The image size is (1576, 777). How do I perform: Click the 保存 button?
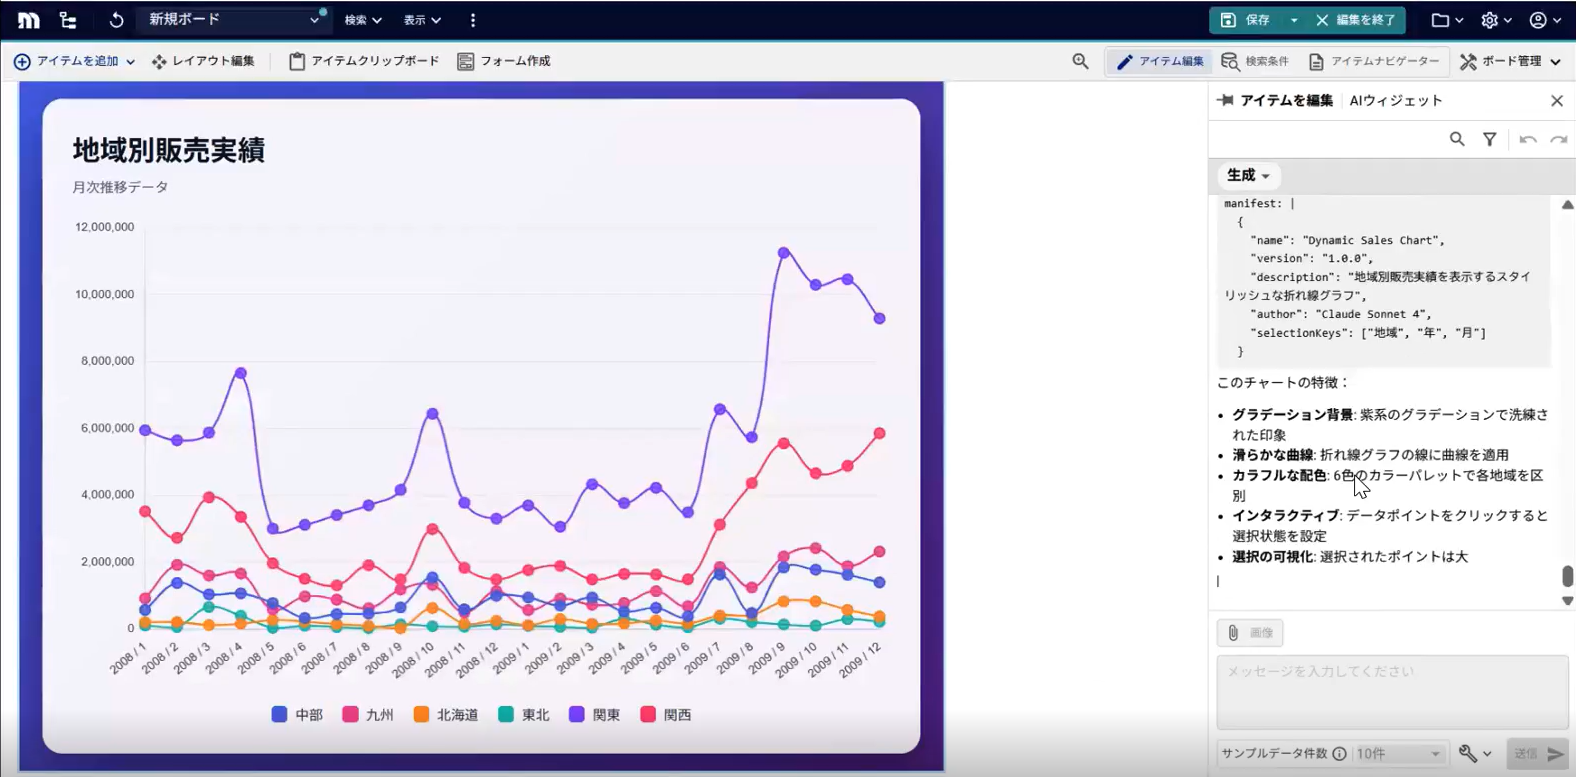pyautogui.click(x=1246, y=20)
